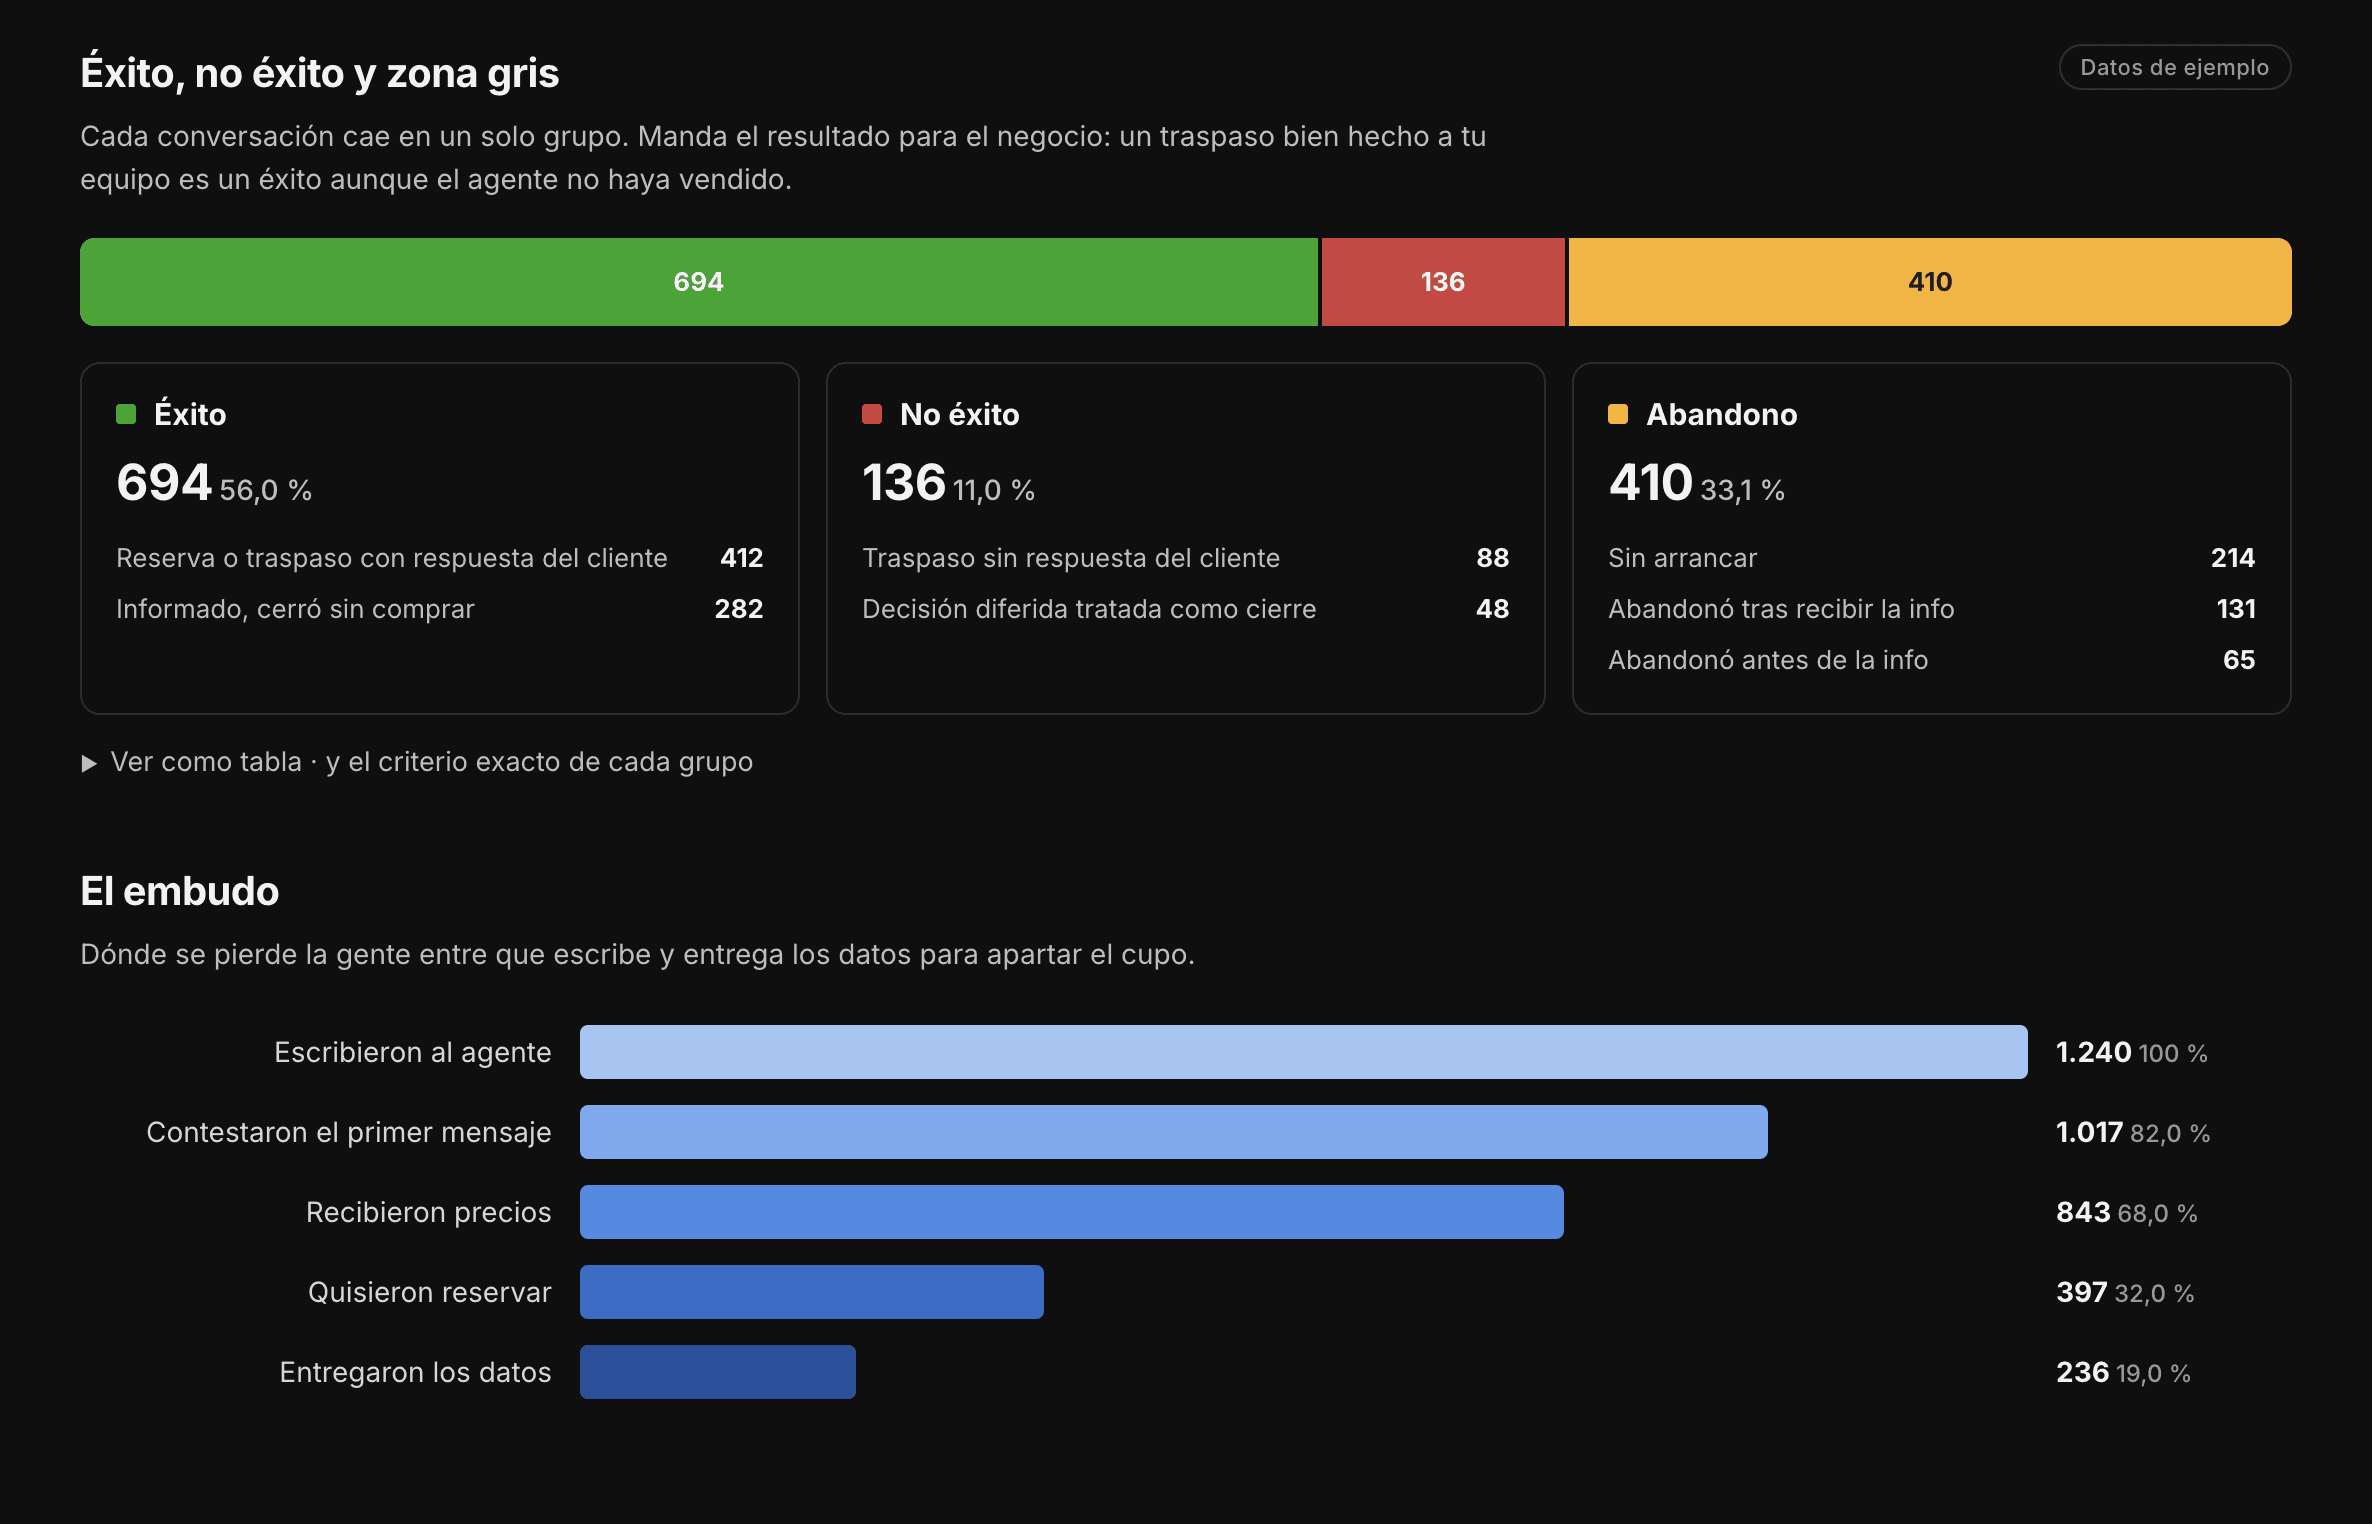The width and height of the screenshot is (2372, 1524).
Task: Select 'Traspaso sin respuesta del cliente' row
Action: 1185,558
